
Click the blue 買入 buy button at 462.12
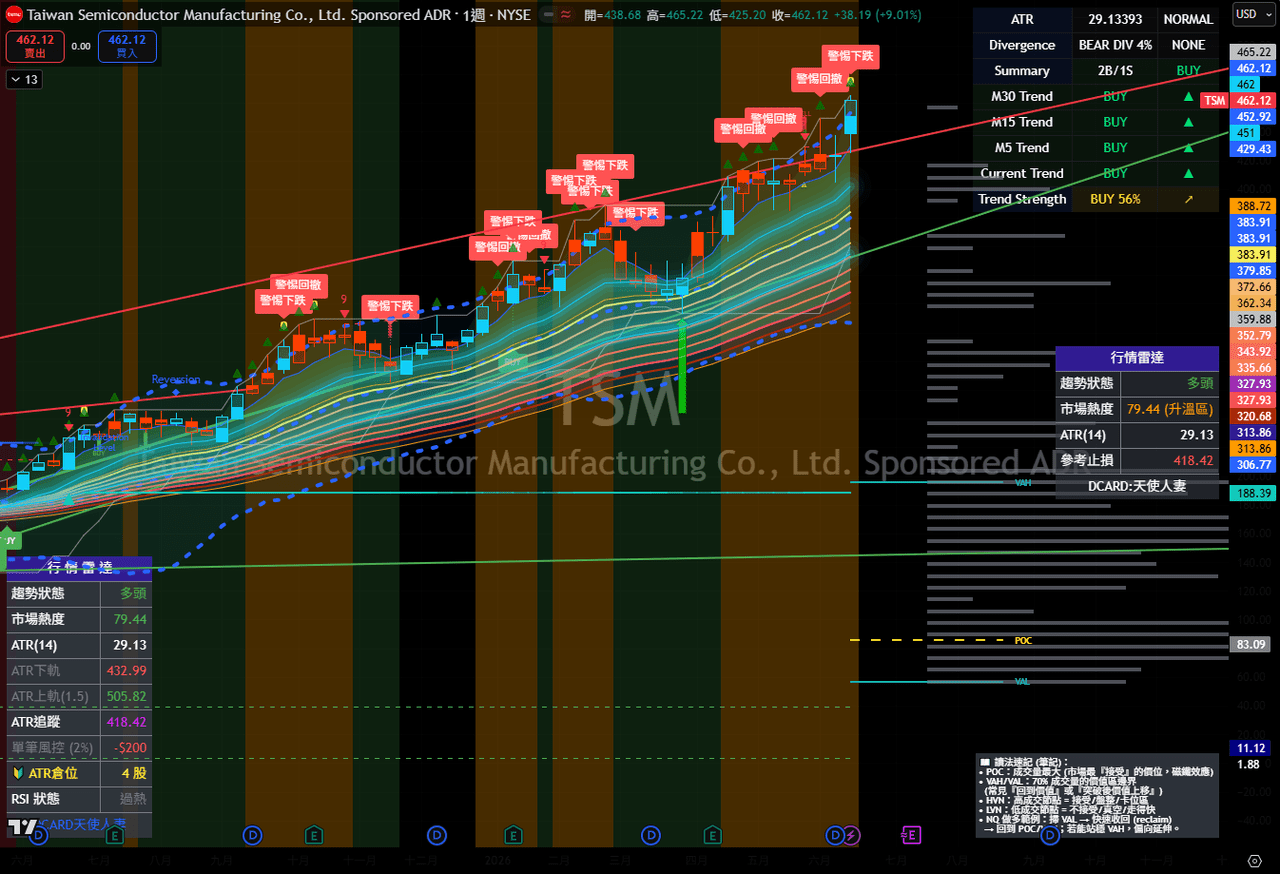[127, 46]
